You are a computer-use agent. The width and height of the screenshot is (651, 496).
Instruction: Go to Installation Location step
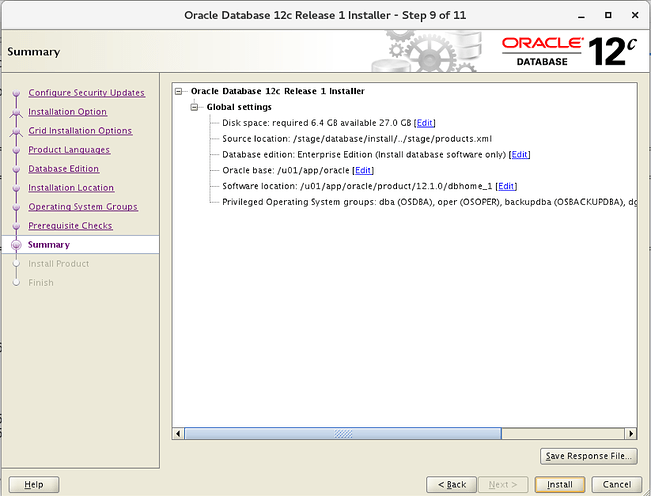tap(71, 188)
